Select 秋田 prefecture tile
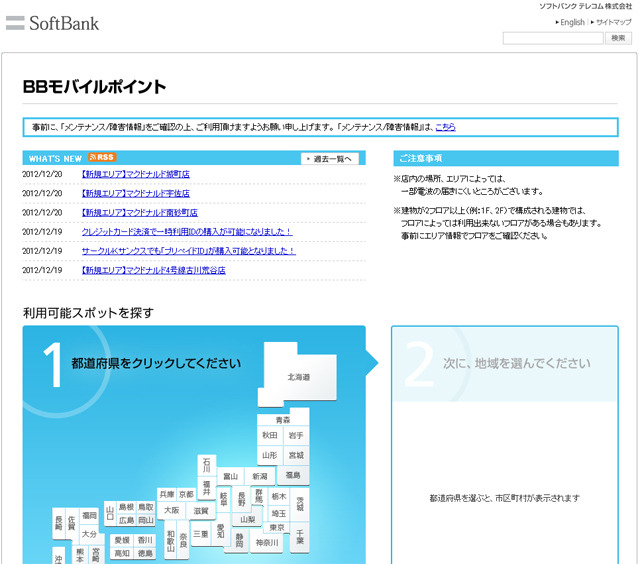The image size is (640, 564). (x=269, y=435)
